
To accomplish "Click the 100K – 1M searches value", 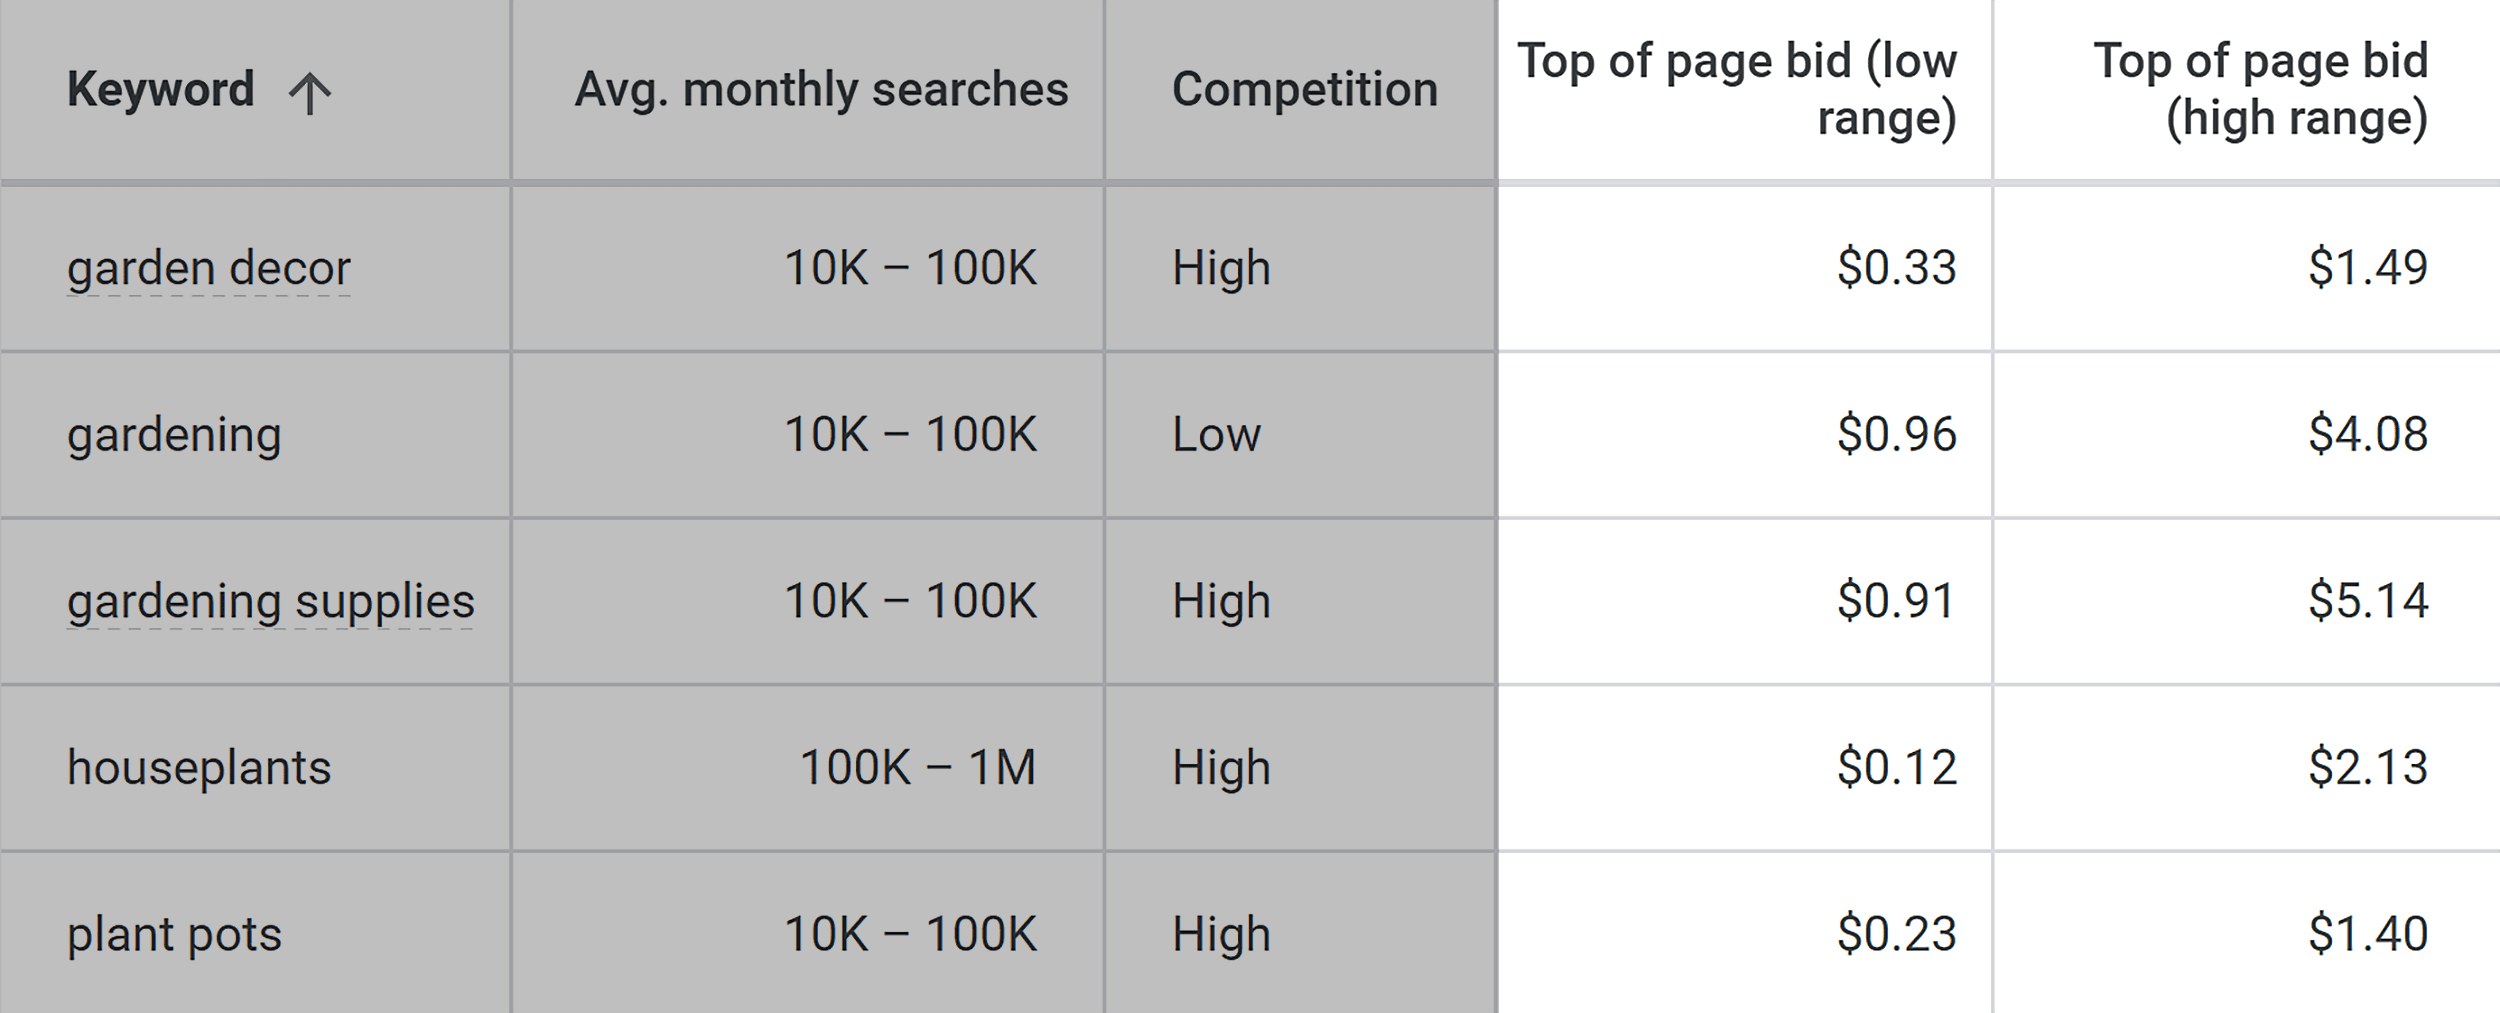I will [x=920, y=768].
